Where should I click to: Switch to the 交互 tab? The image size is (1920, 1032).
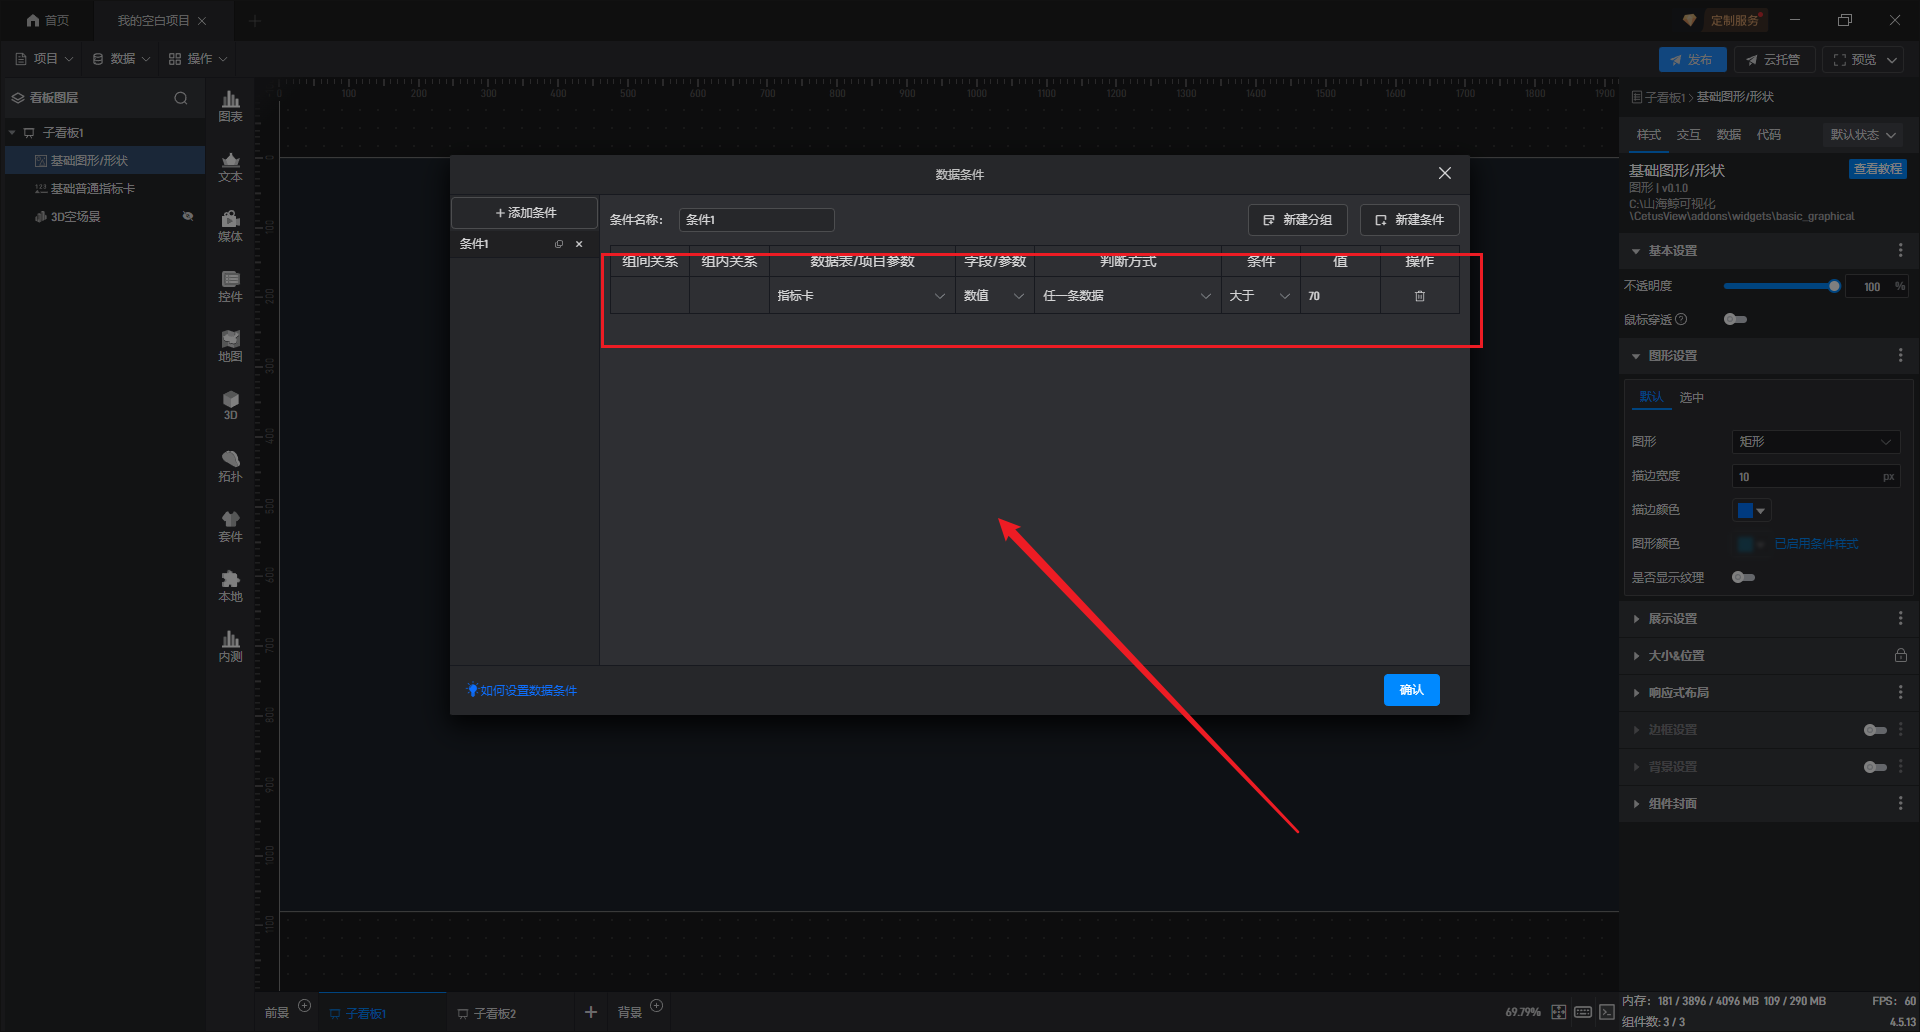(1688, 135)
